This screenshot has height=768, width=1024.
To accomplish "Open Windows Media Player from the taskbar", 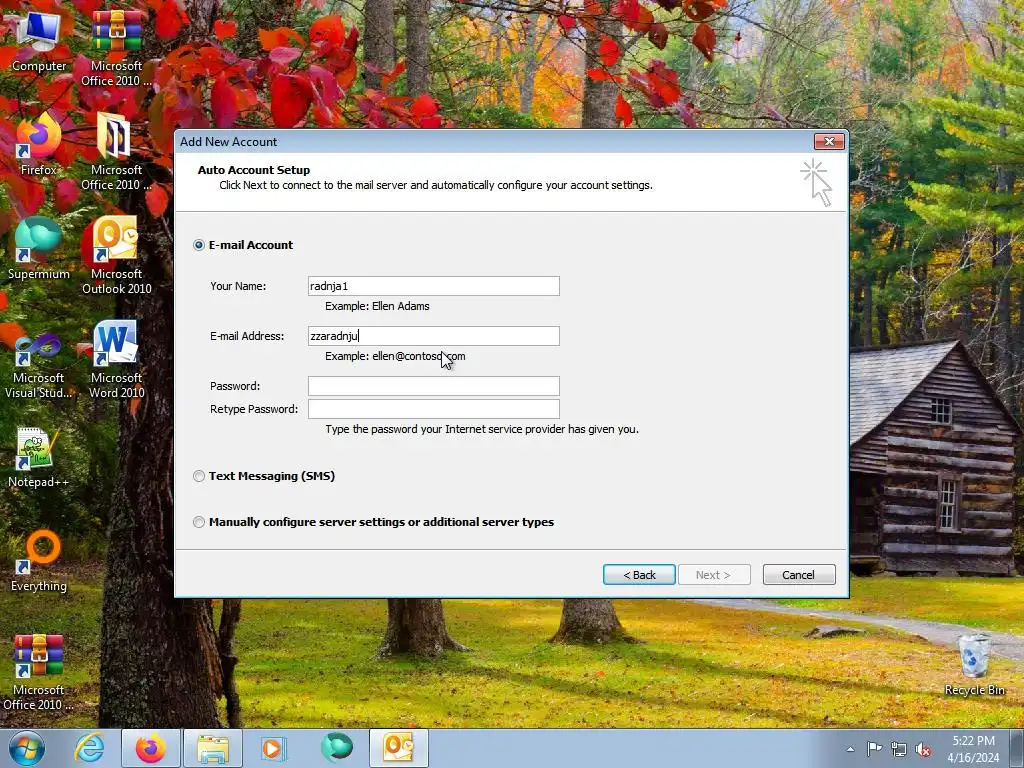I will pyautogui.click(x=274, y=748).
